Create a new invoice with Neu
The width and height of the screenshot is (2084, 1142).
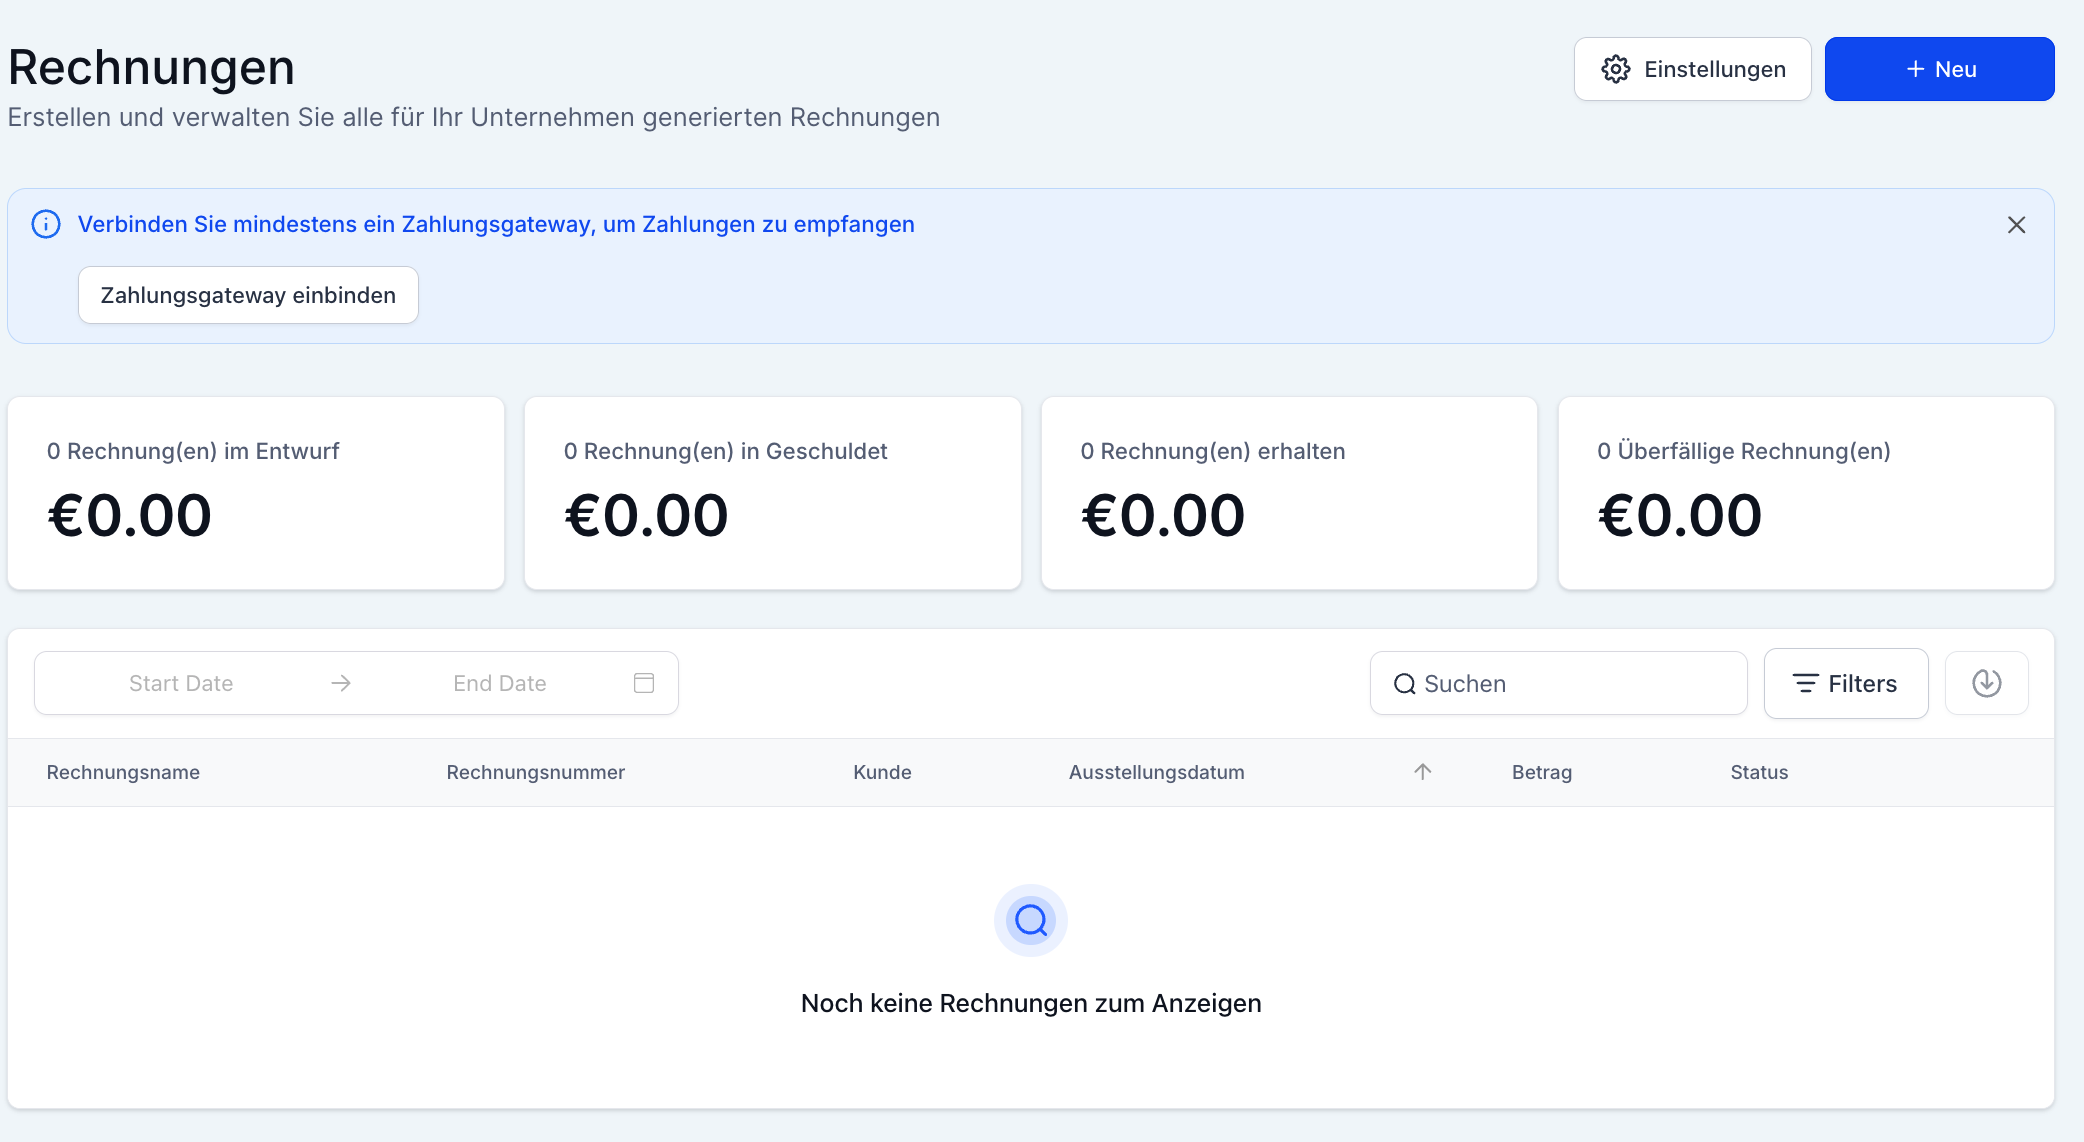(1939, 69)
